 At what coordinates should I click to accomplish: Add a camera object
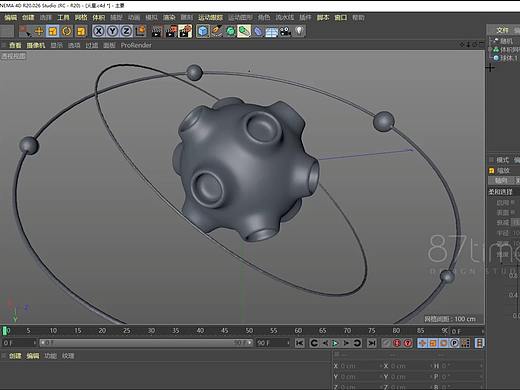pyautogui.click(x=285, y=31)
